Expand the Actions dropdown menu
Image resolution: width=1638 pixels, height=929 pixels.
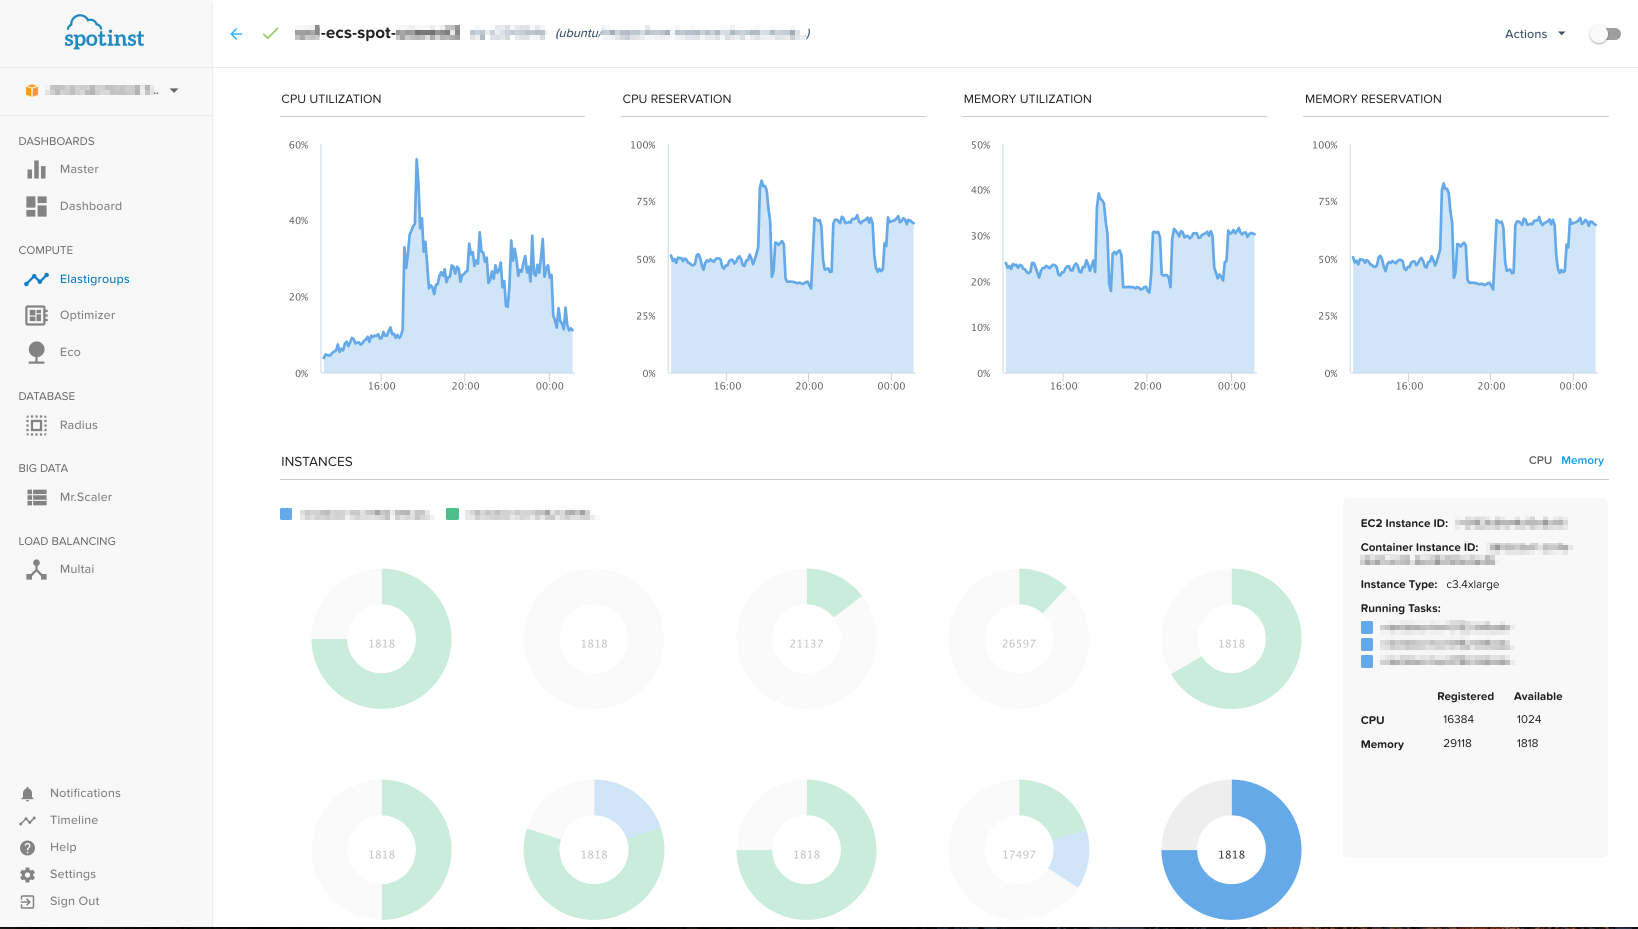[1534, 34]
